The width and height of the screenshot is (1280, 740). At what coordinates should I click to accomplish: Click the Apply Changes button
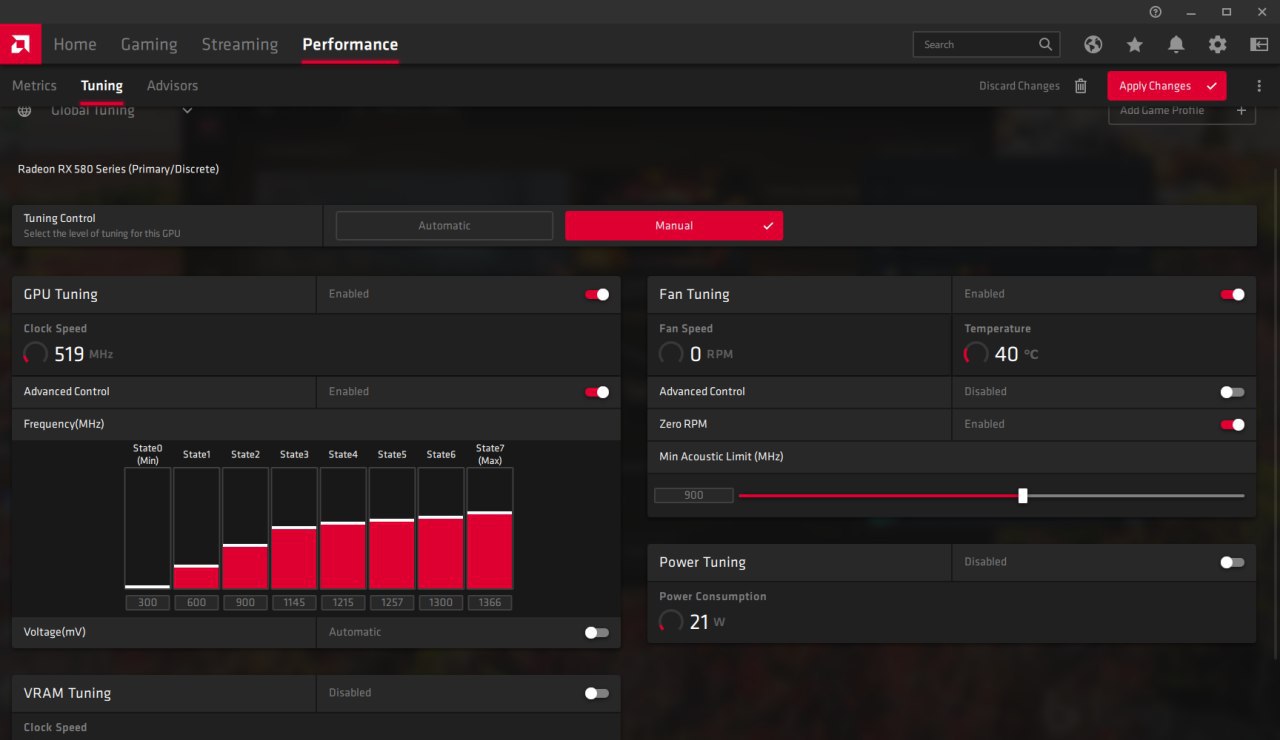[x=1166, y=86]
